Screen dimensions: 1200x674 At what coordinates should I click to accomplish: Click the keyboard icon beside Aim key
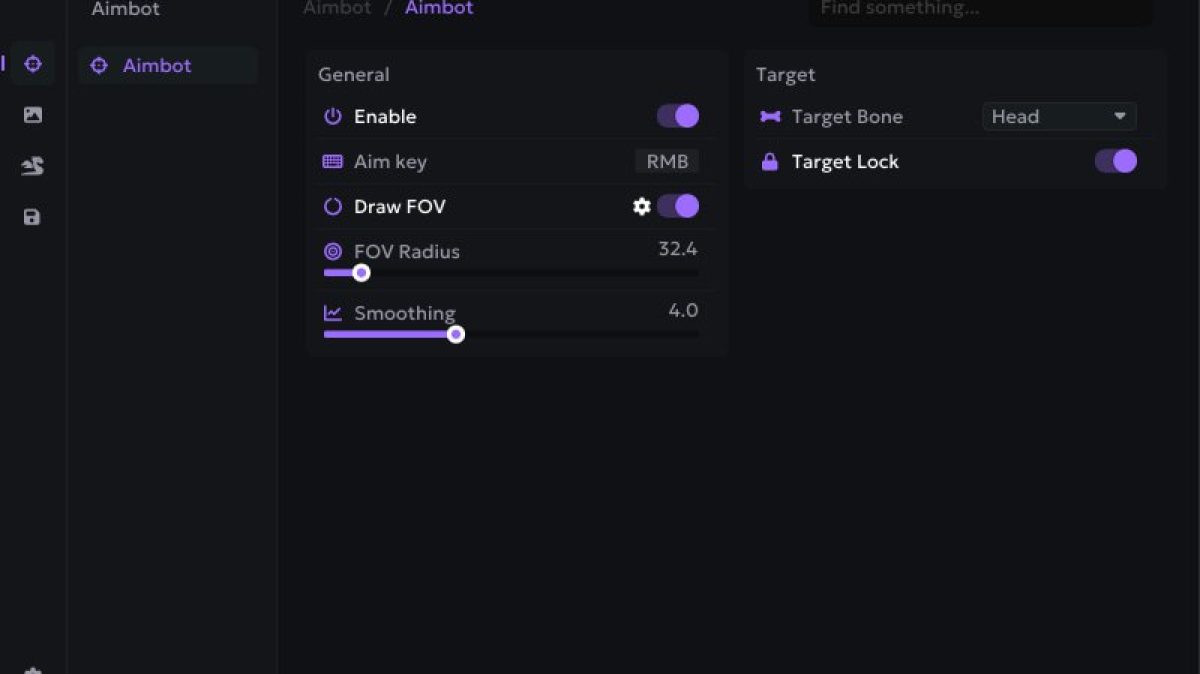coord(333,162)
